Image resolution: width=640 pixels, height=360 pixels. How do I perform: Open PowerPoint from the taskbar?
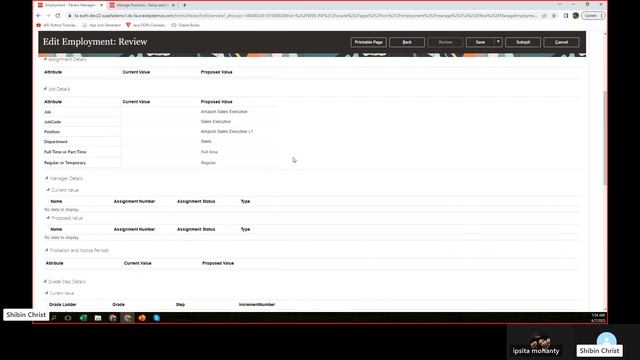coord(142,318)
